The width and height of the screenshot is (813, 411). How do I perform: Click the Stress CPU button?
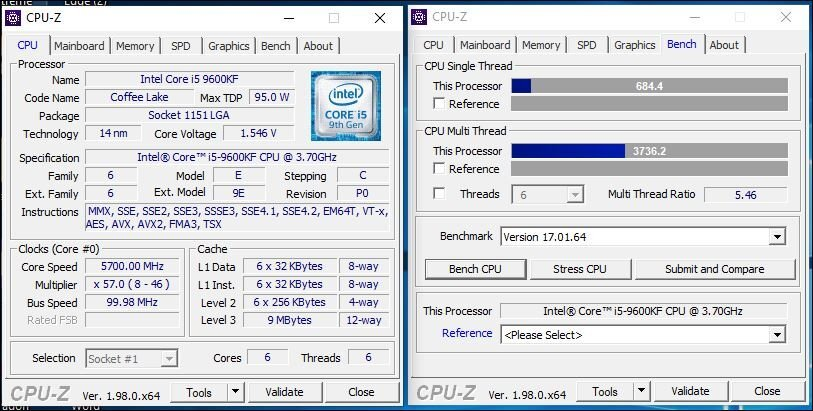580,269
